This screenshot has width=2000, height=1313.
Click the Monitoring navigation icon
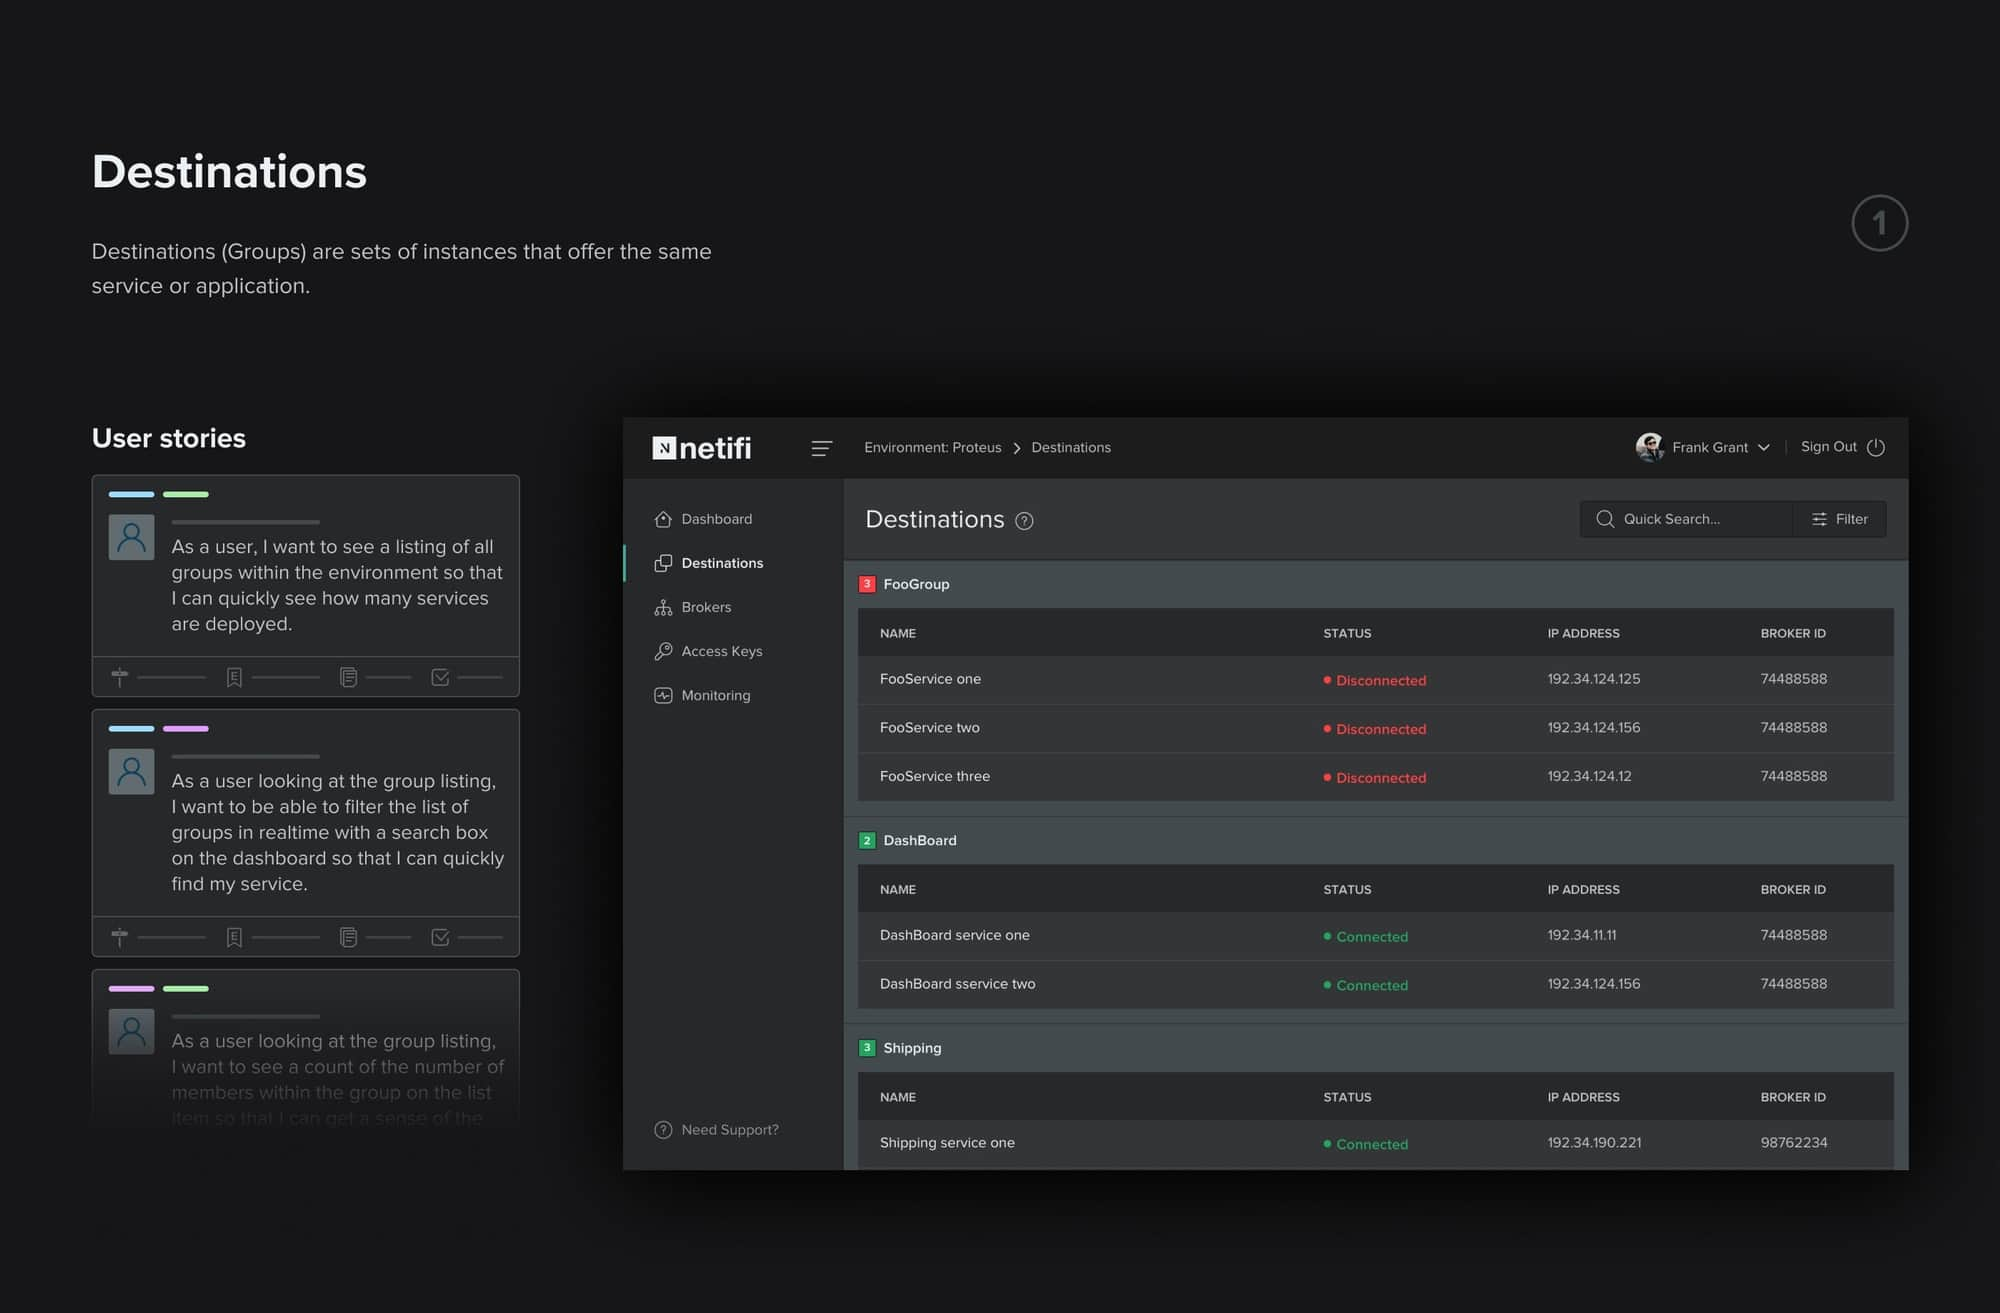664,695
